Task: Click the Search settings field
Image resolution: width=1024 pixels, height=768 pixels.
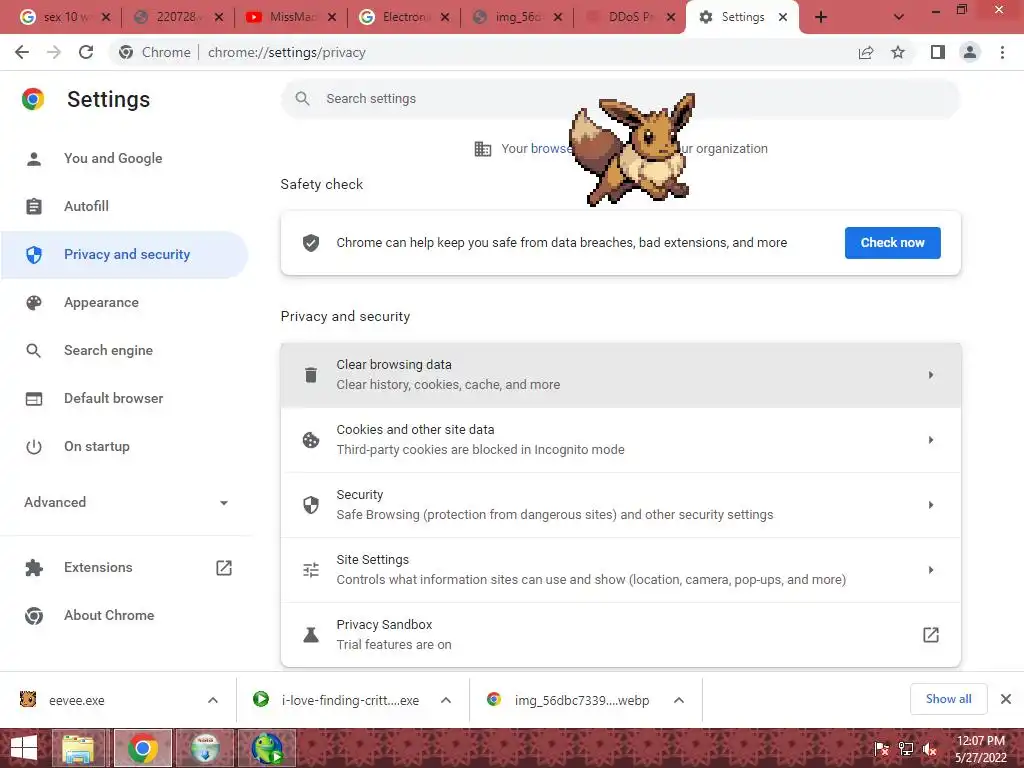Action: tap(620, 99)
